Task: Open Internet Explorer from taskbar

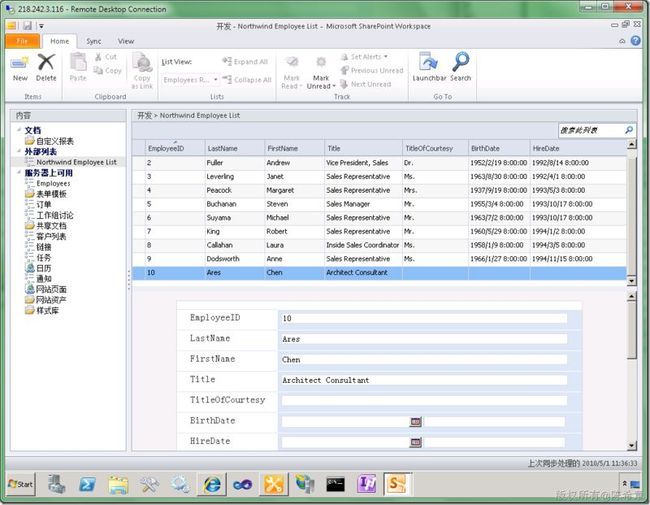Action: (x=212, y=484)
